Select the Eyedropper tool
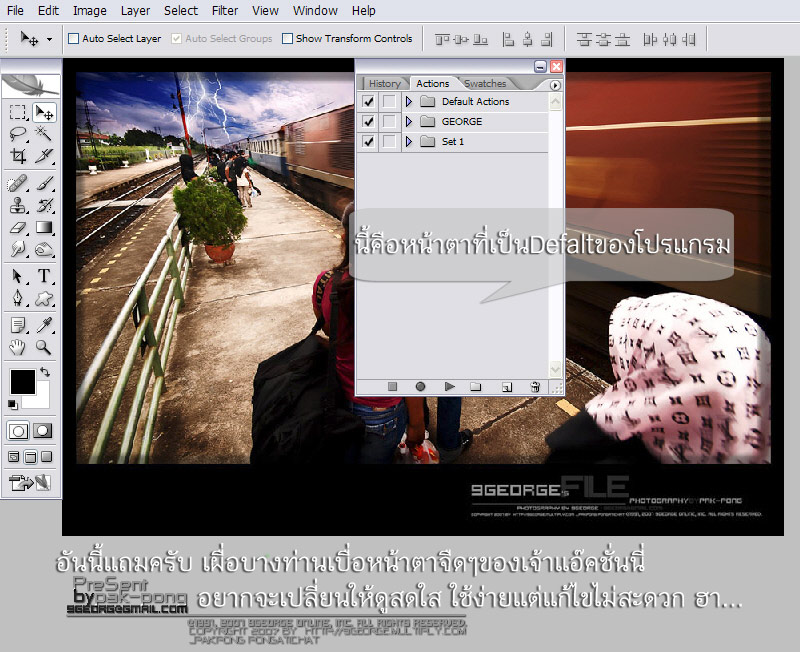The height and width of the screenshot is (652, 800). point(44,325)
